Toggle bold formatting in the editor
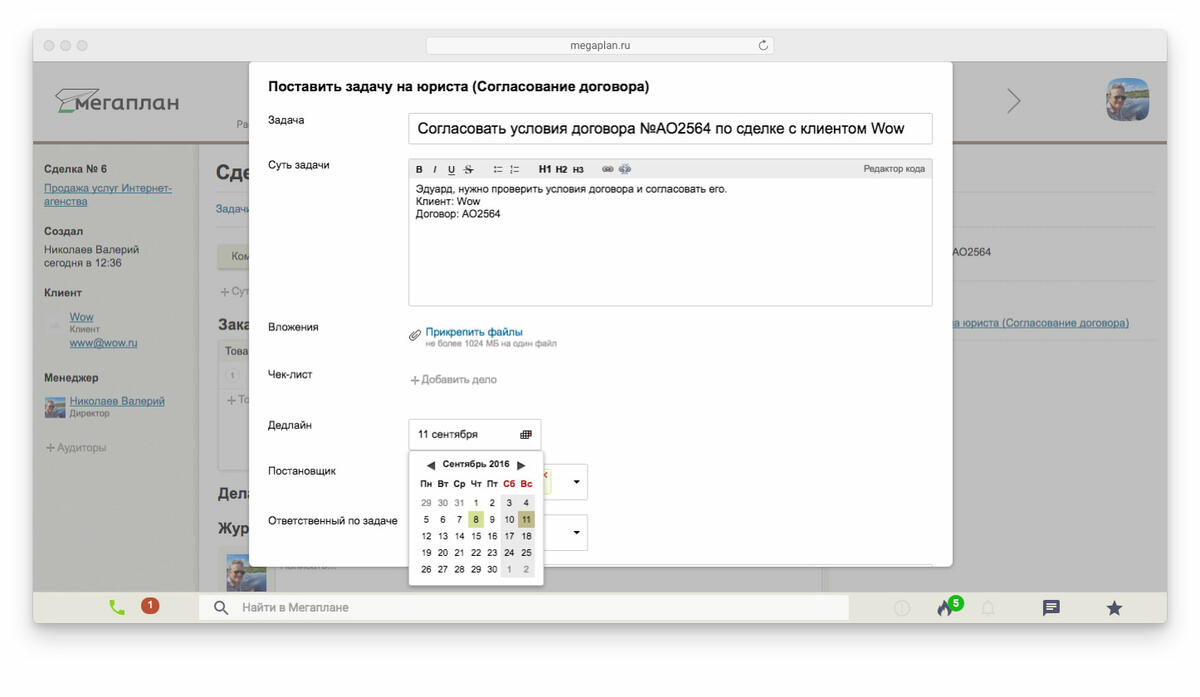The width and height of the screenshot is (1200, 697). click(x=420, y=169)
